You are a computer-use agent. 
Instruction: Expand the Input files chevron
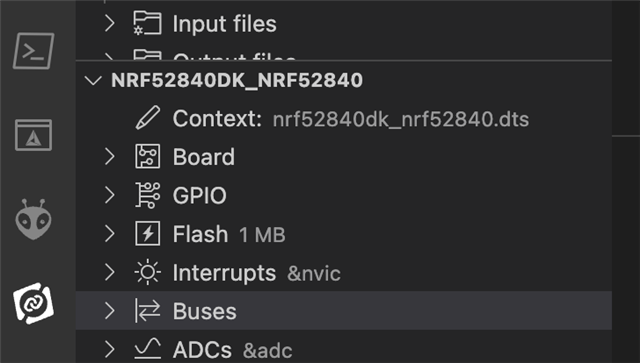tap(109, 23)
